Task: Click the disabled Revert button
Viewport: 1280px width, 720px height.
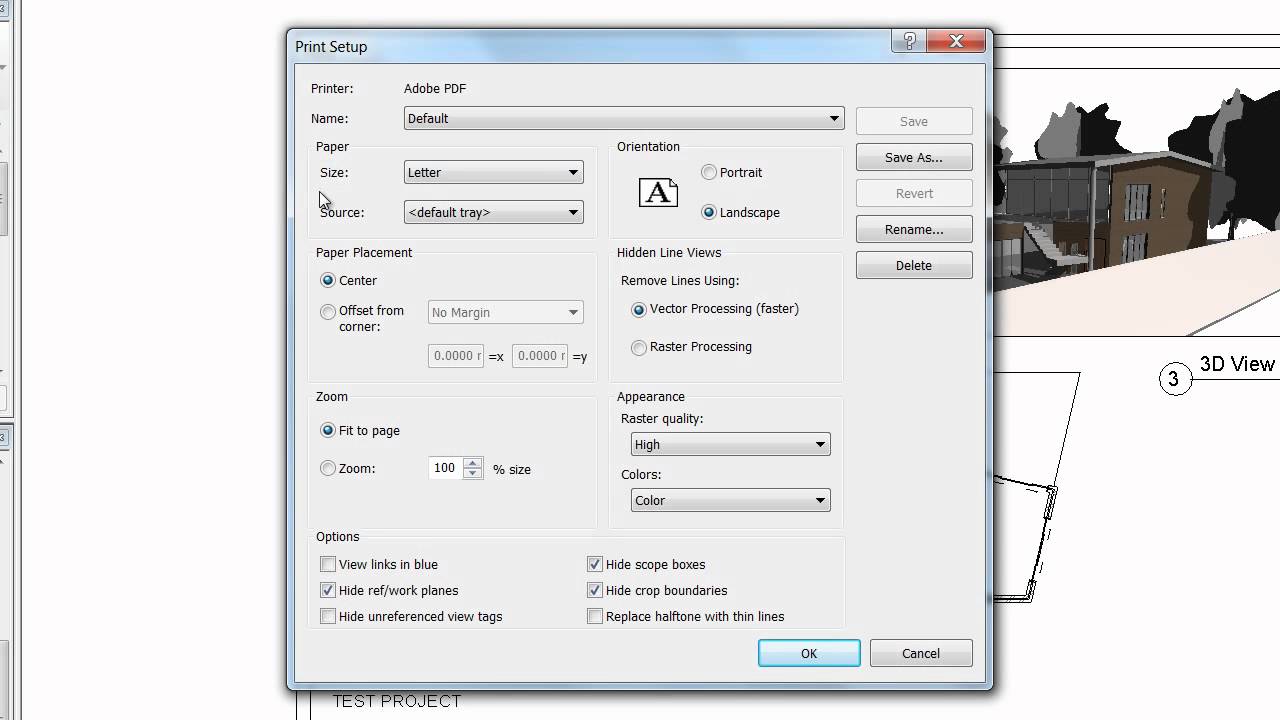Action: 914,193
